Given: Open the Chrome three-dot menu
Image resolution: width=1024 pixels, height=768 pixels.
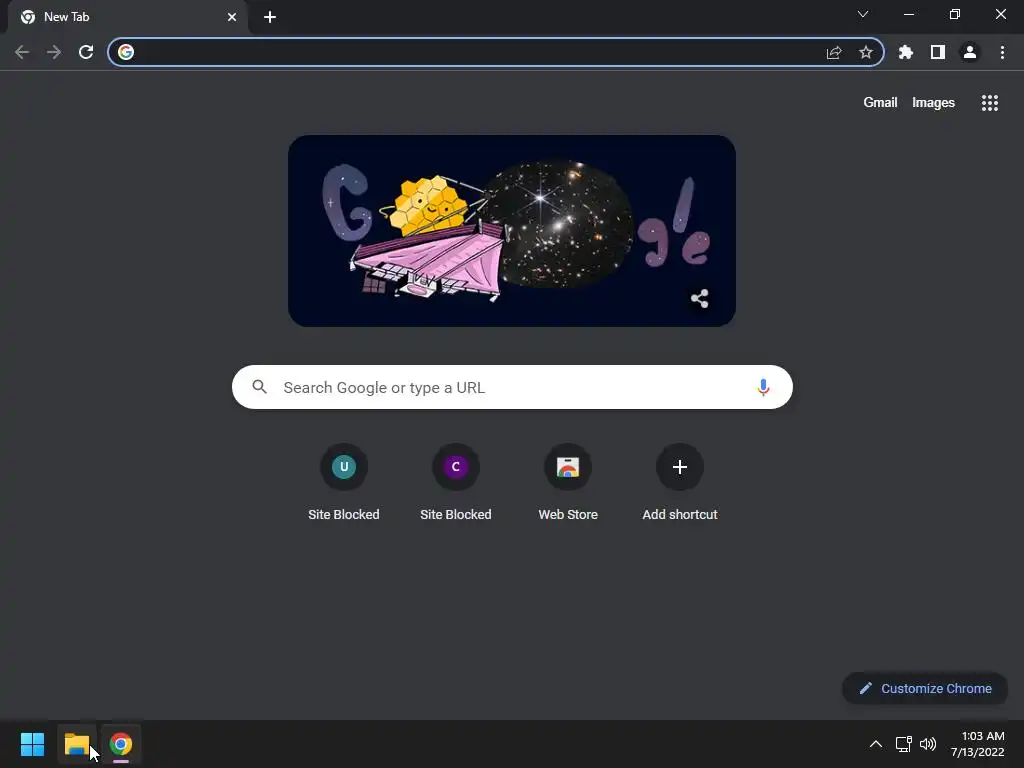Looking at the screenshot, I should (x=1002, y=52).
